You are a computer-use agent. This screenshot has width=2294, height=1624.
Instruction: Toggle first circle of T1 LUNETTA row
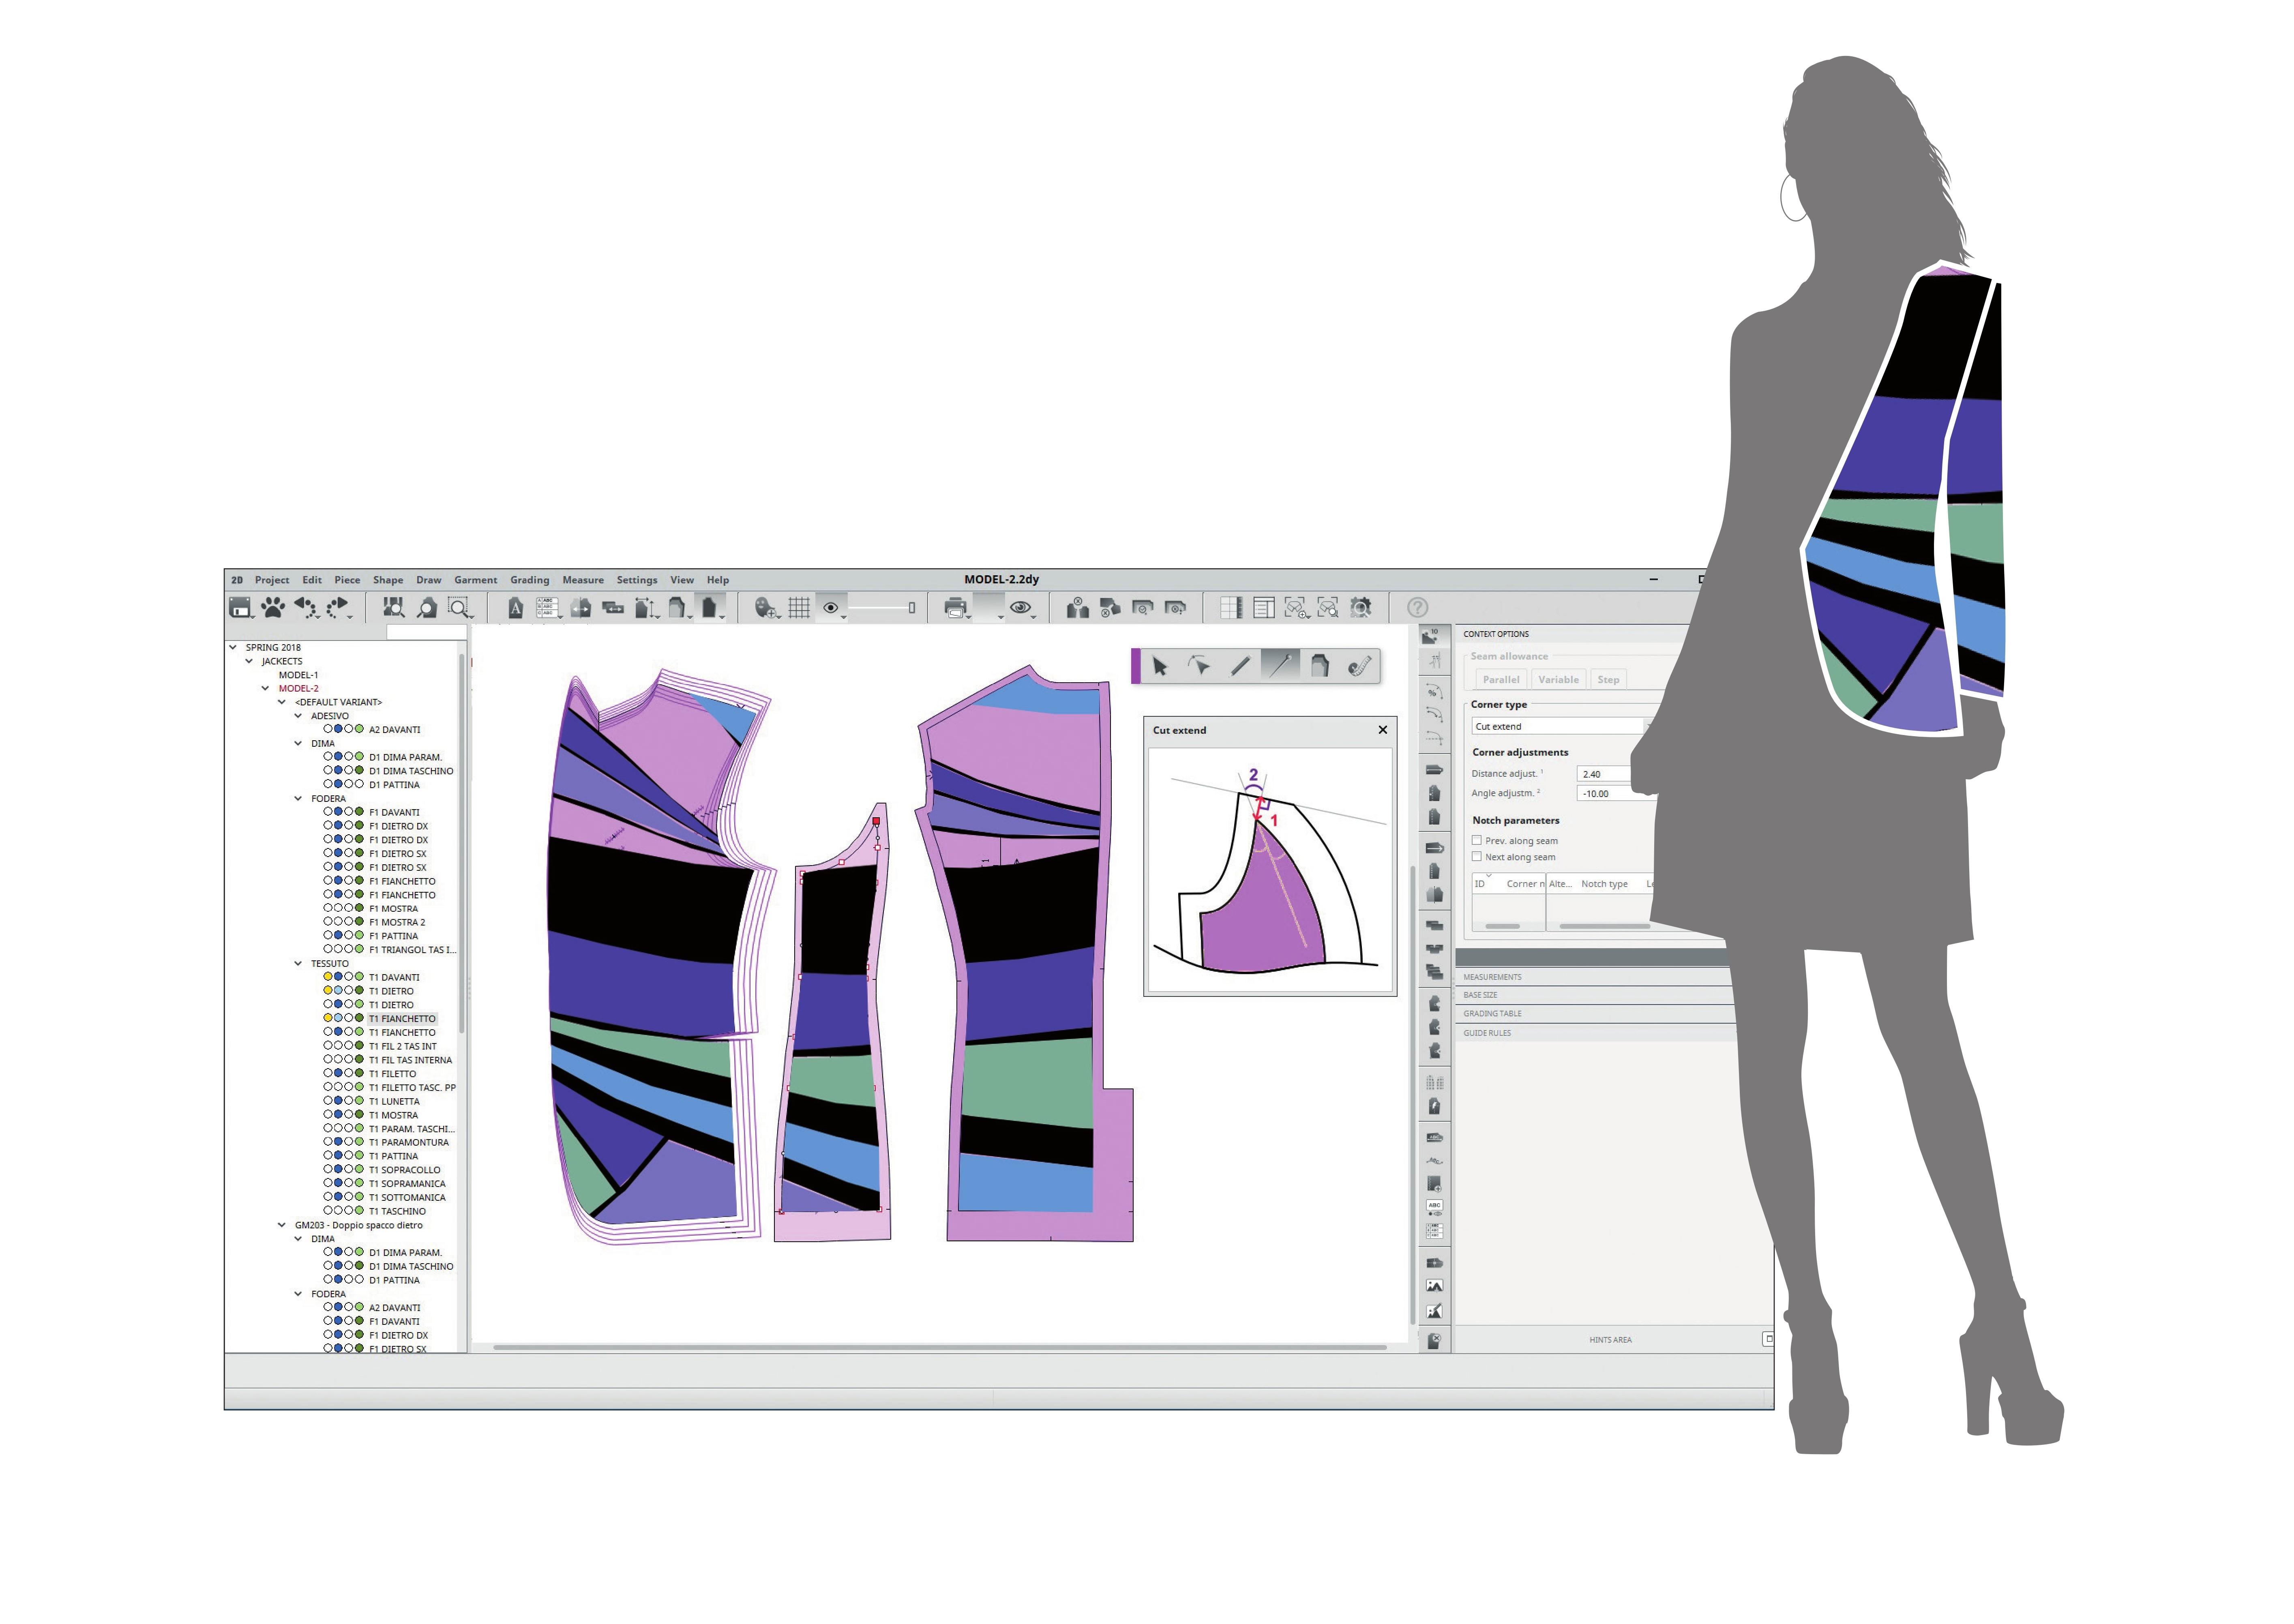pyautogui.click(x=328, y=1101)
